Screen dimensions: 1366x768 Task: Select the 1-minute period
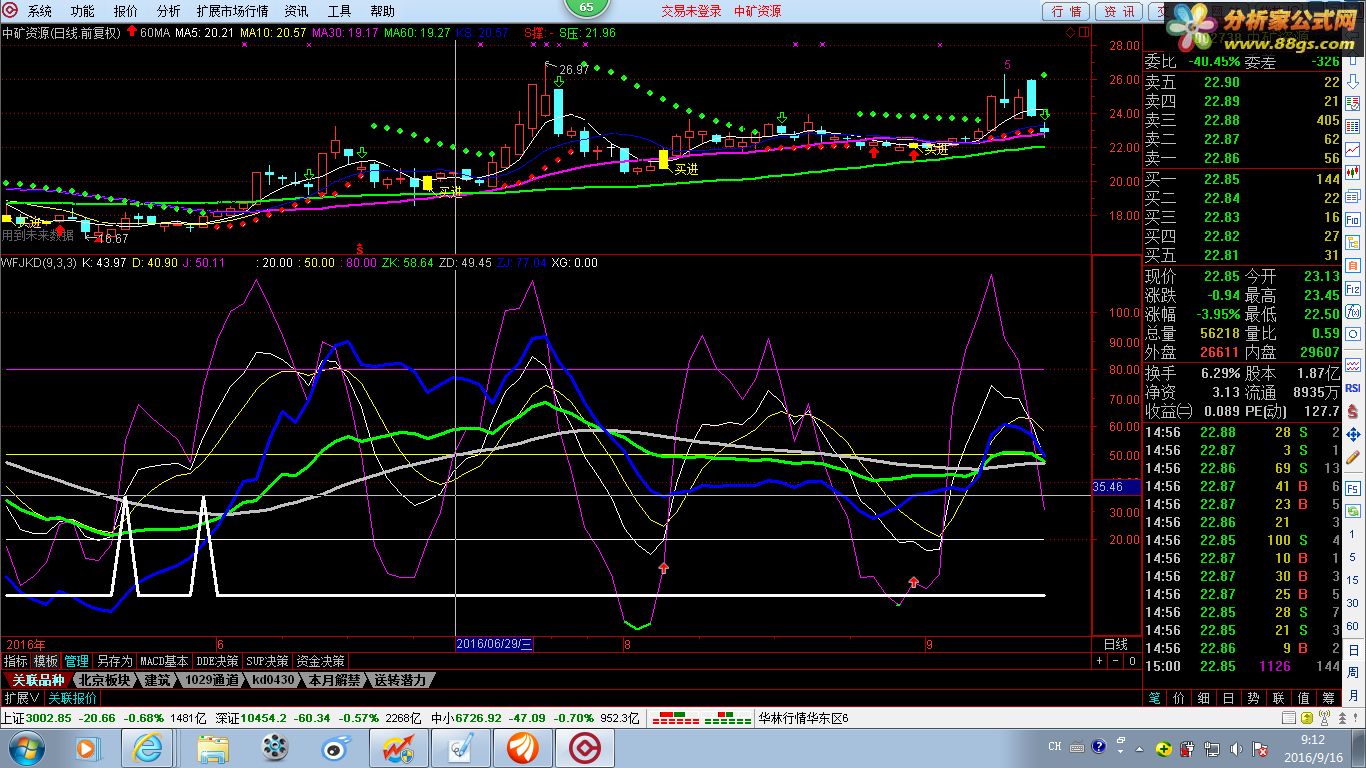click(1353, 534)
